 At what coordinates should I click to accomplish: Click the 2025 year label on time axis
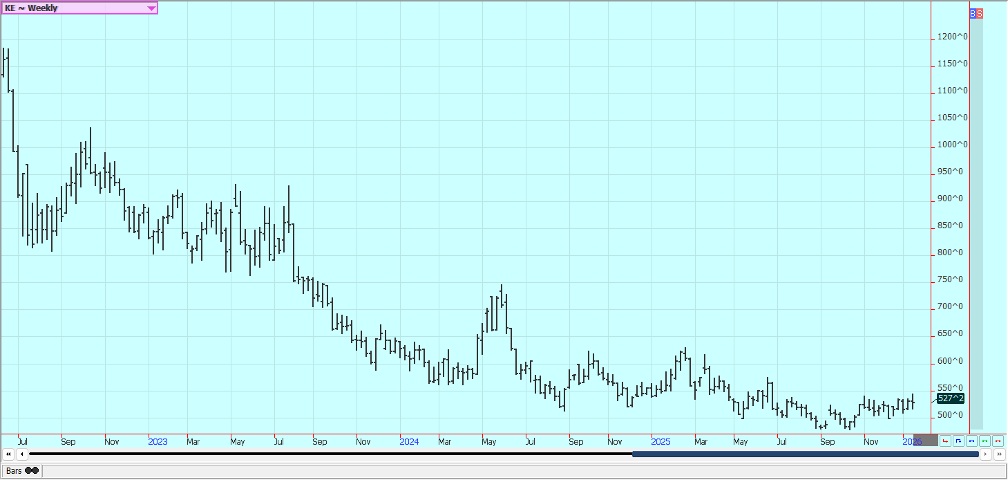coord(659,440)
